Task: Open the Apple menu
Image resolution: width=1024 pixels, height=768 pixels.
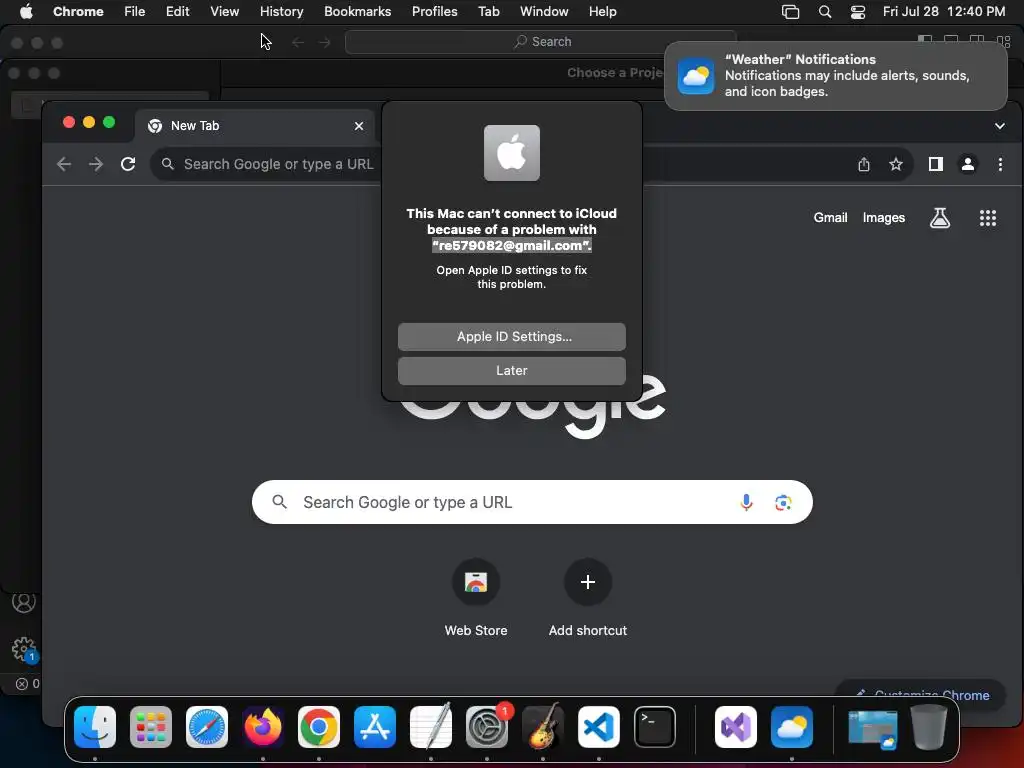Action: (x=26, y=12)
